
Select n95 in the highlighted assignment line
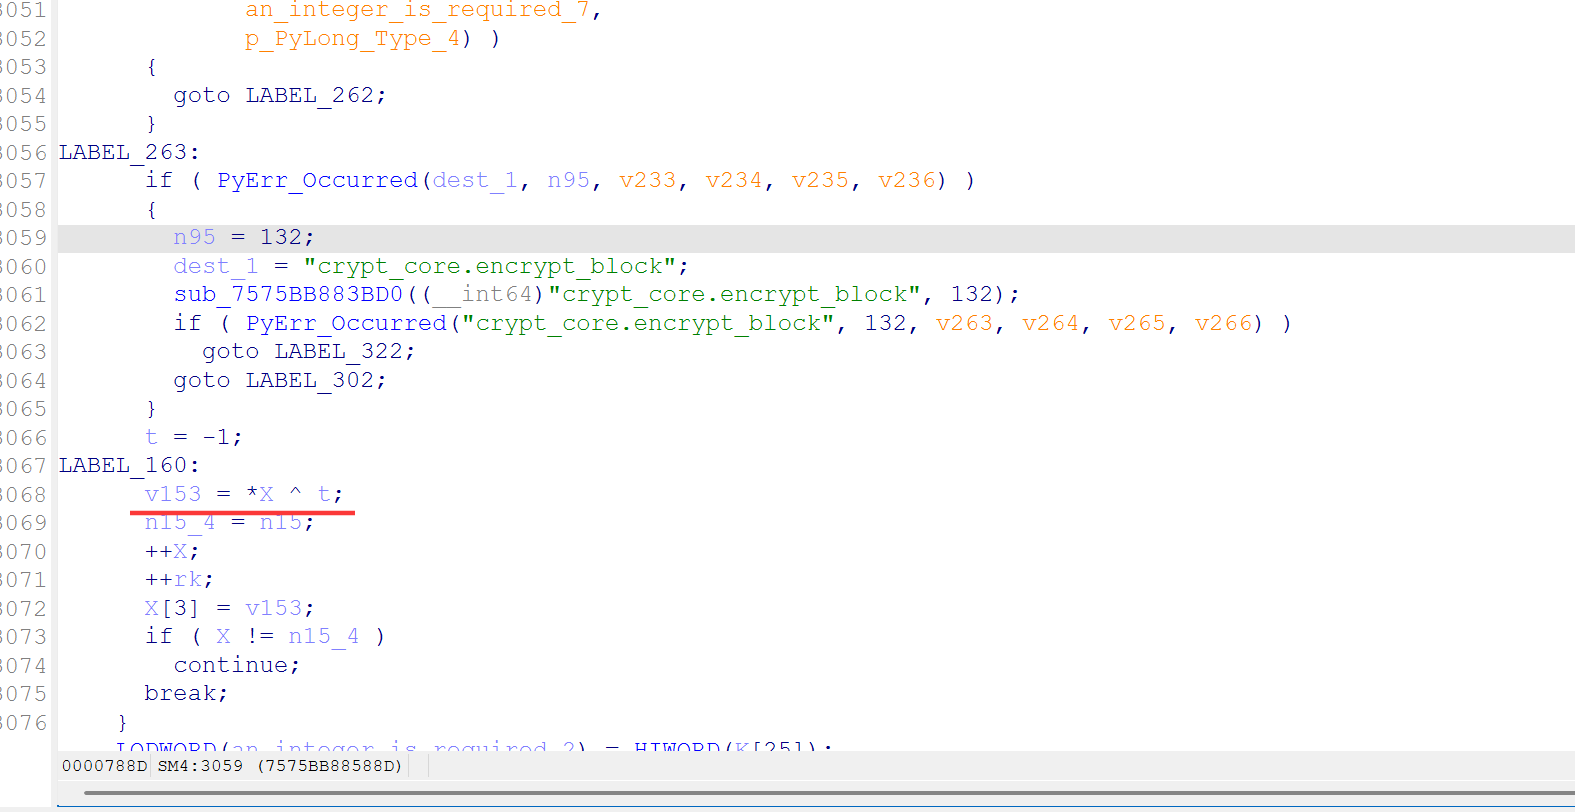(x=194, y=238)
